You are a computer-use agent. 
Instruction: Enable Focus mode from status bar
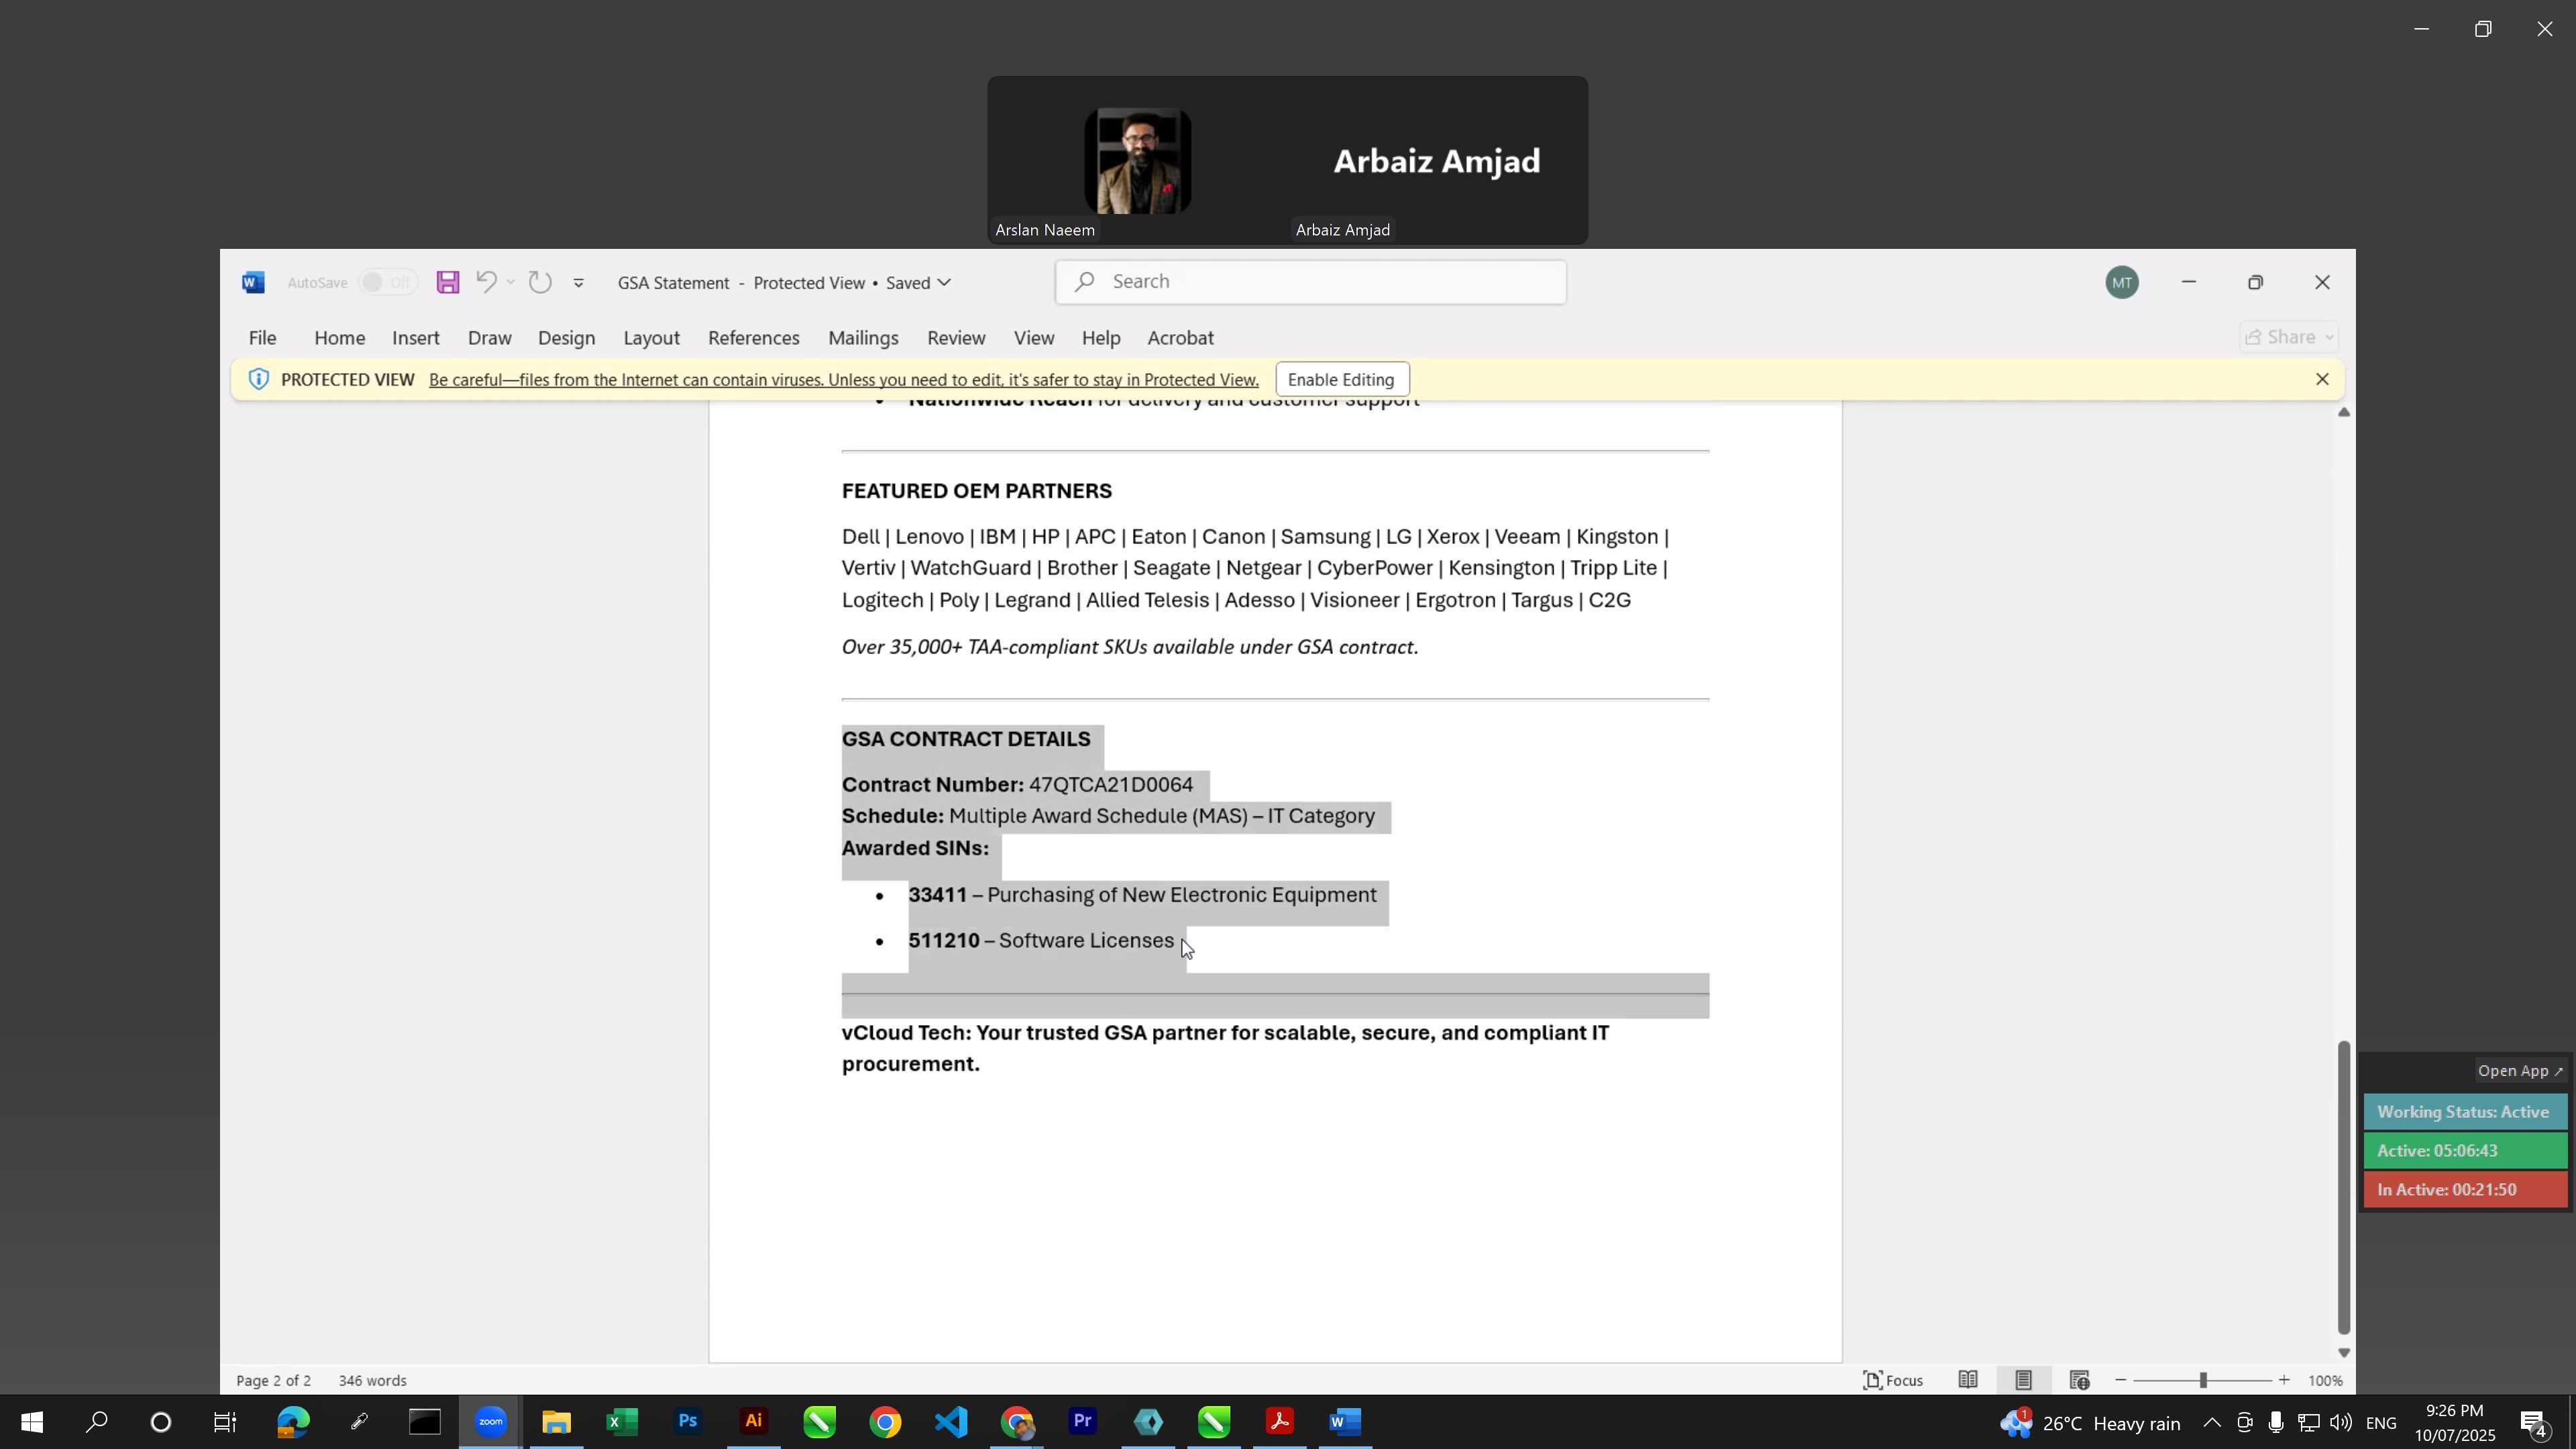point(1893,1381)
